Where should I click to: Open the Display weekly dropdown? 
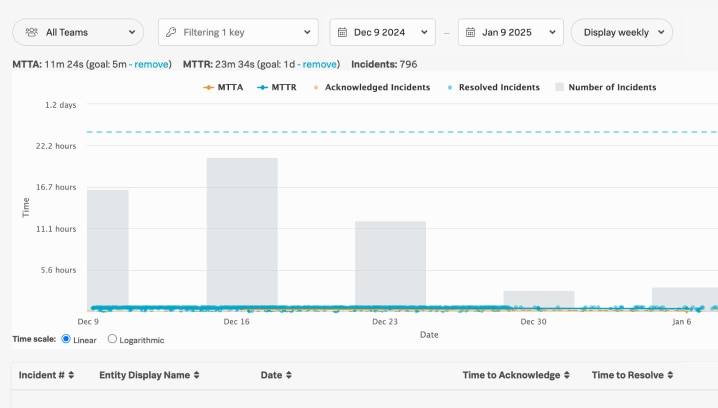[622, 32]
